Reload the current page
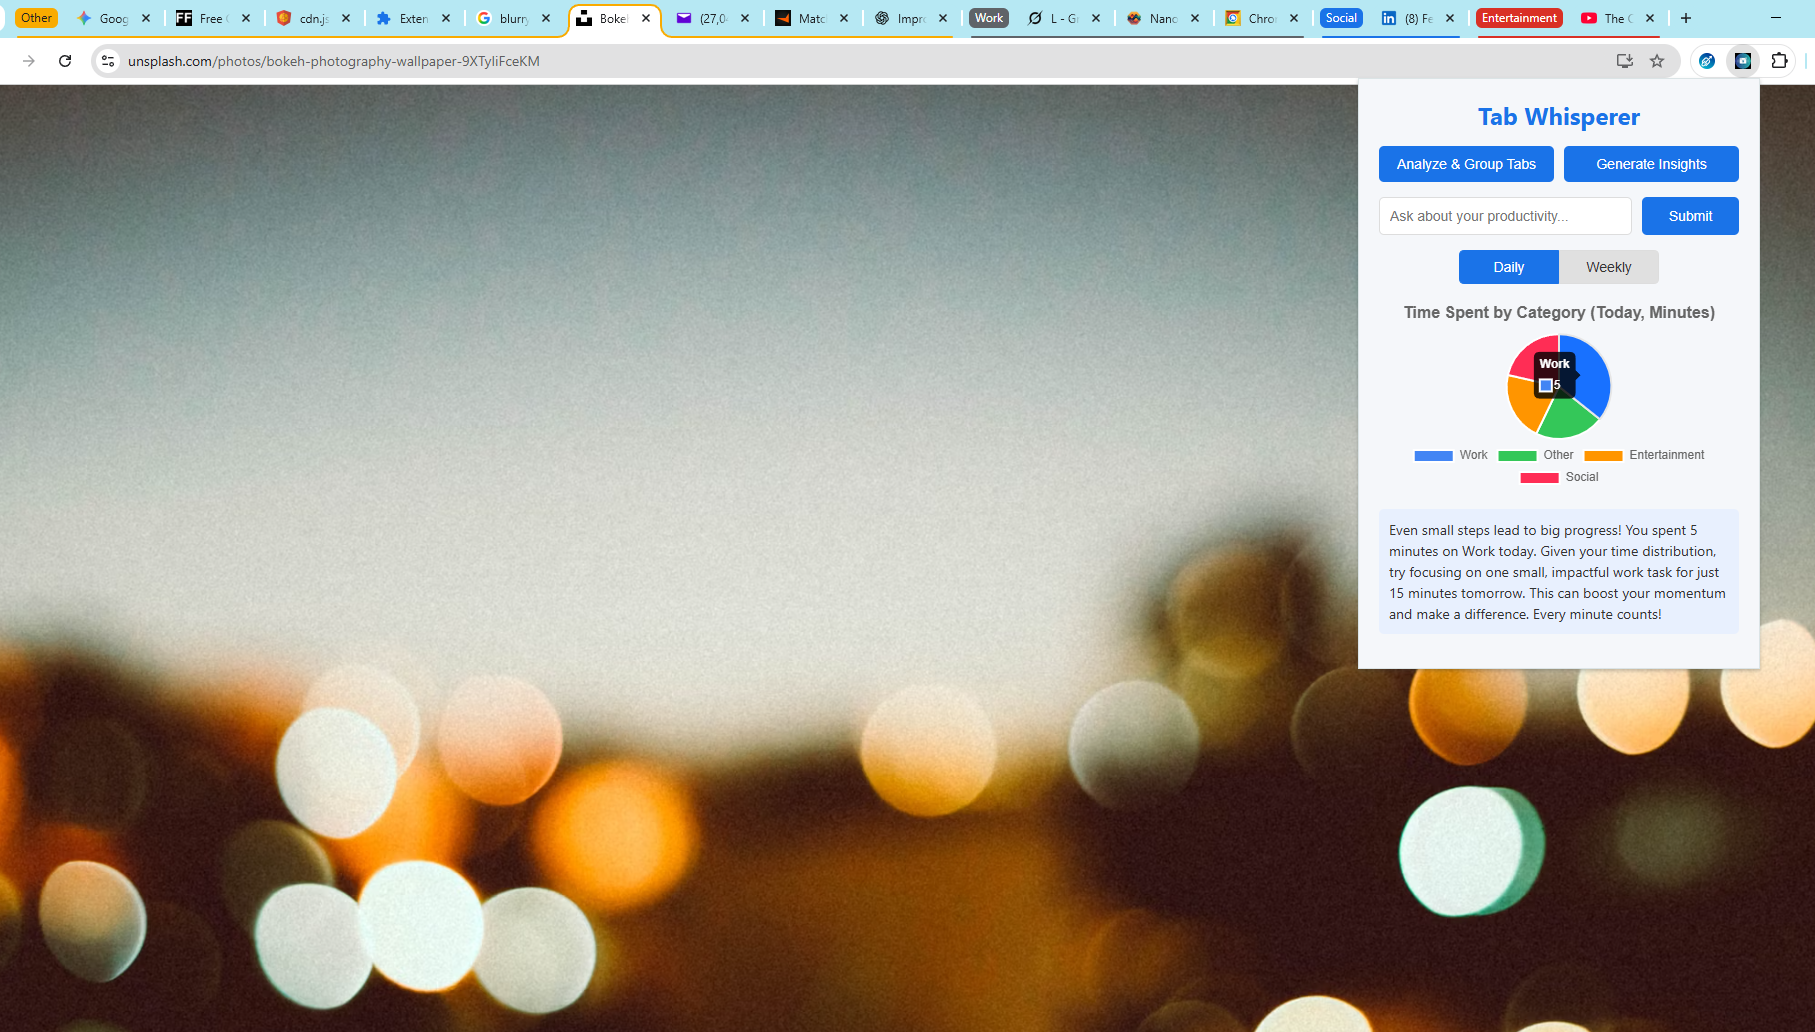 (65, 61)
